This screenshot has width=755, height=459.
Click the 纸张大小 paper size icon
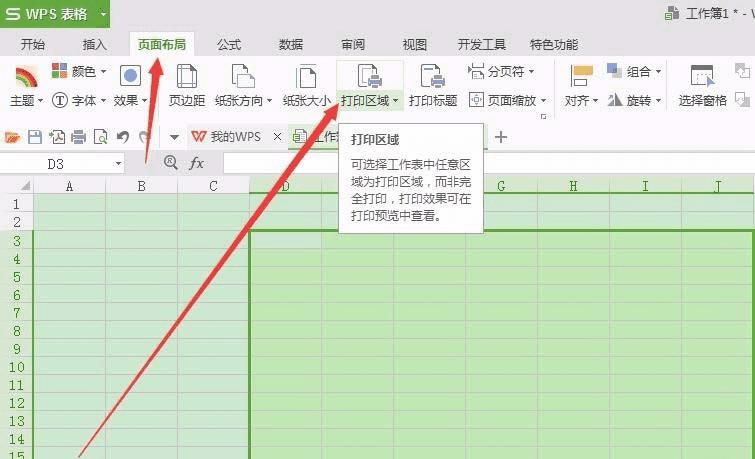click(306, 77)
